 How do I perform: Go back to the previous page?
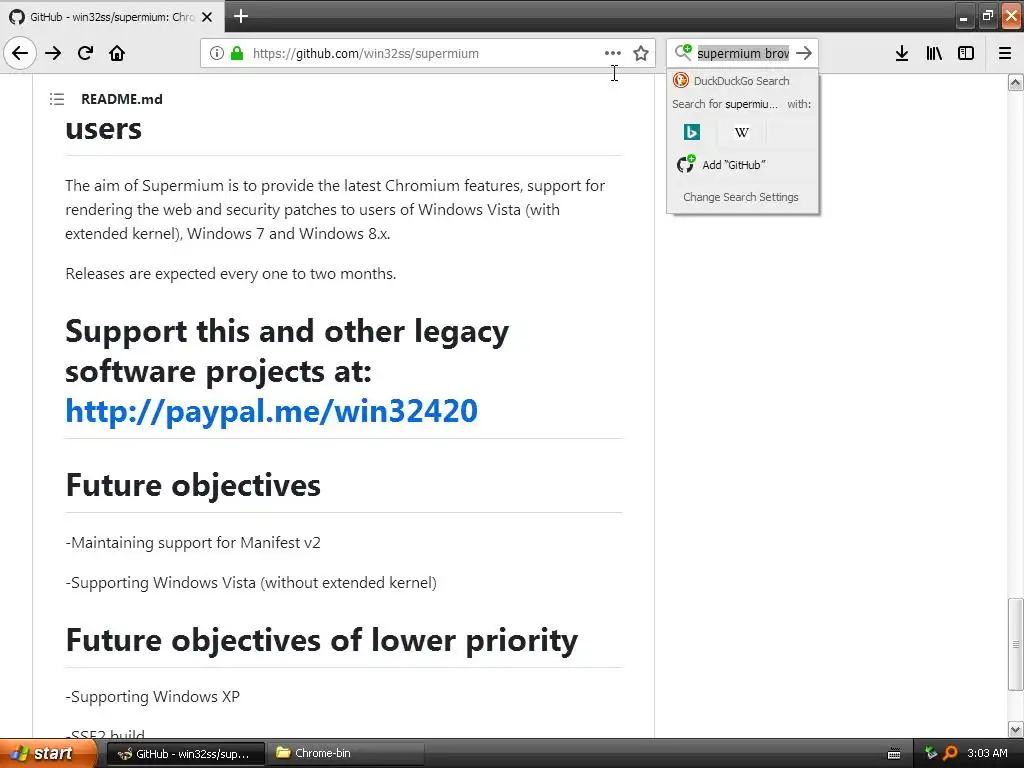click(20, 53)
